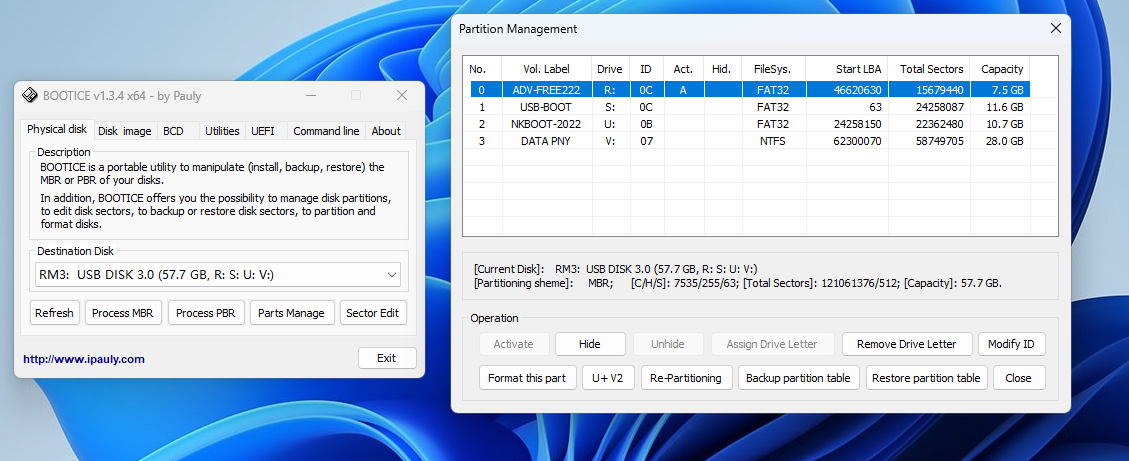This screenshot has width=1129, height=461.
Task: Select the ADV-FREE222 partition row
Action: tap(750, 89)
